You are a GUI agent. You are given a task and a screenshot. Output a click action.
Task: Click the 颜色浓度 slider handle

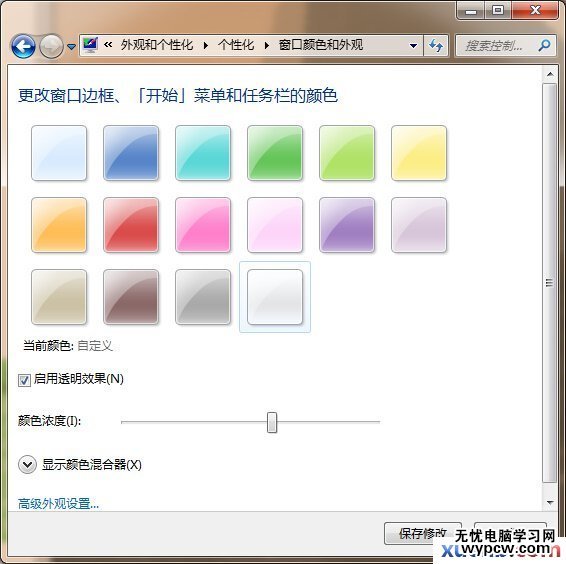pyautogui.click(x=272, y=422)
